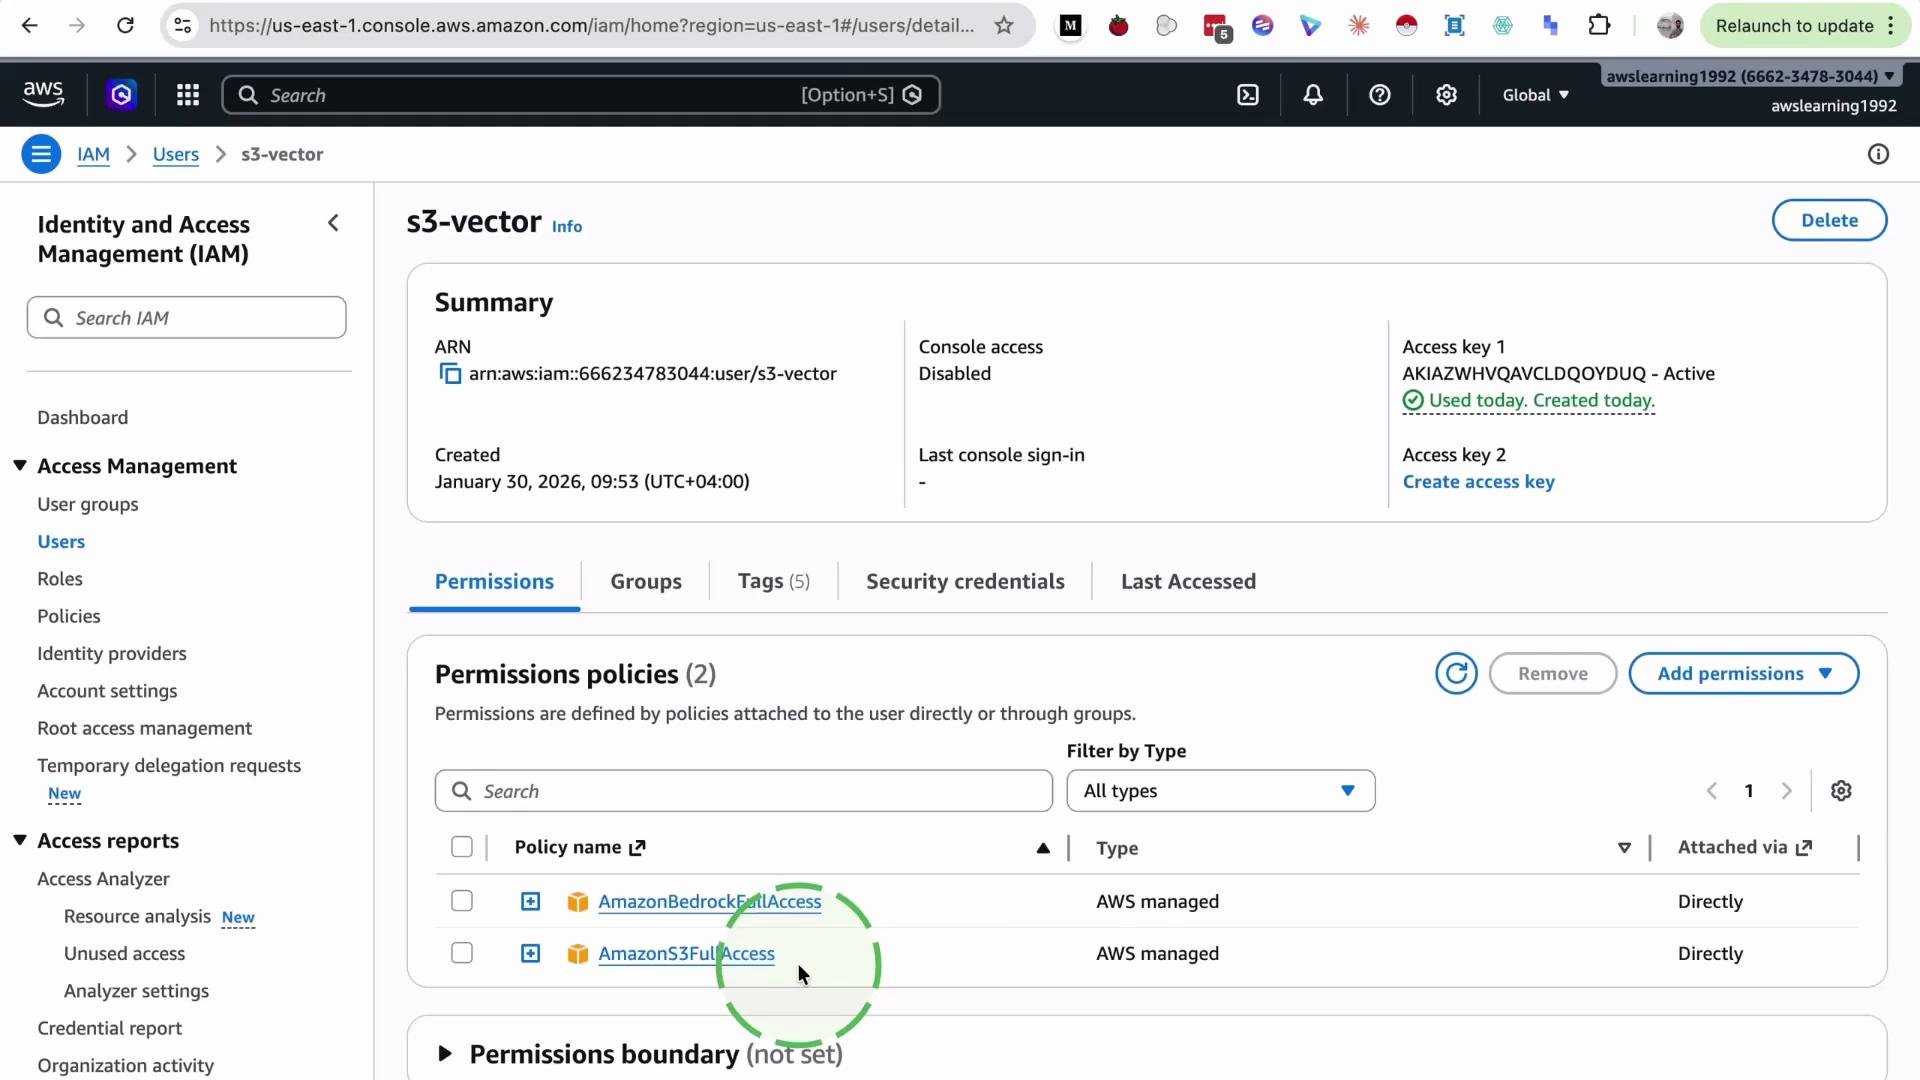Open the help question mark menu
The image size is (1920, 1080).
click(1380, 95)
